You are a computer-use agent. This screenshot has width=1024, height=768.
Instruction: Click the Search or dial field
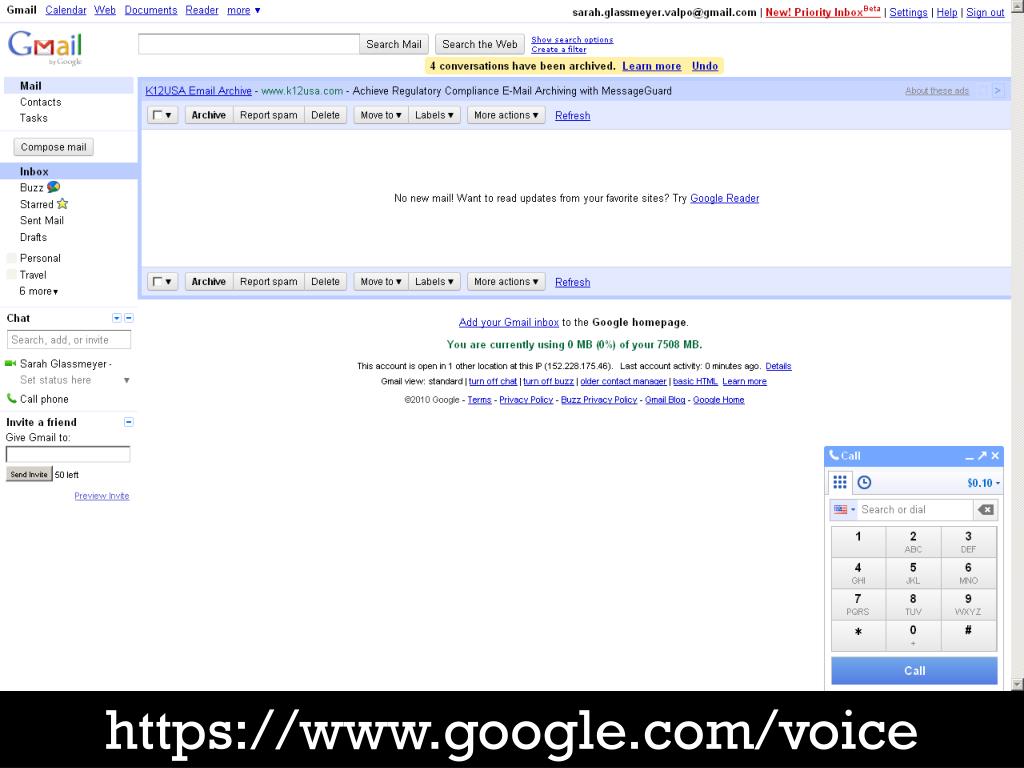[x=914, y=509]
